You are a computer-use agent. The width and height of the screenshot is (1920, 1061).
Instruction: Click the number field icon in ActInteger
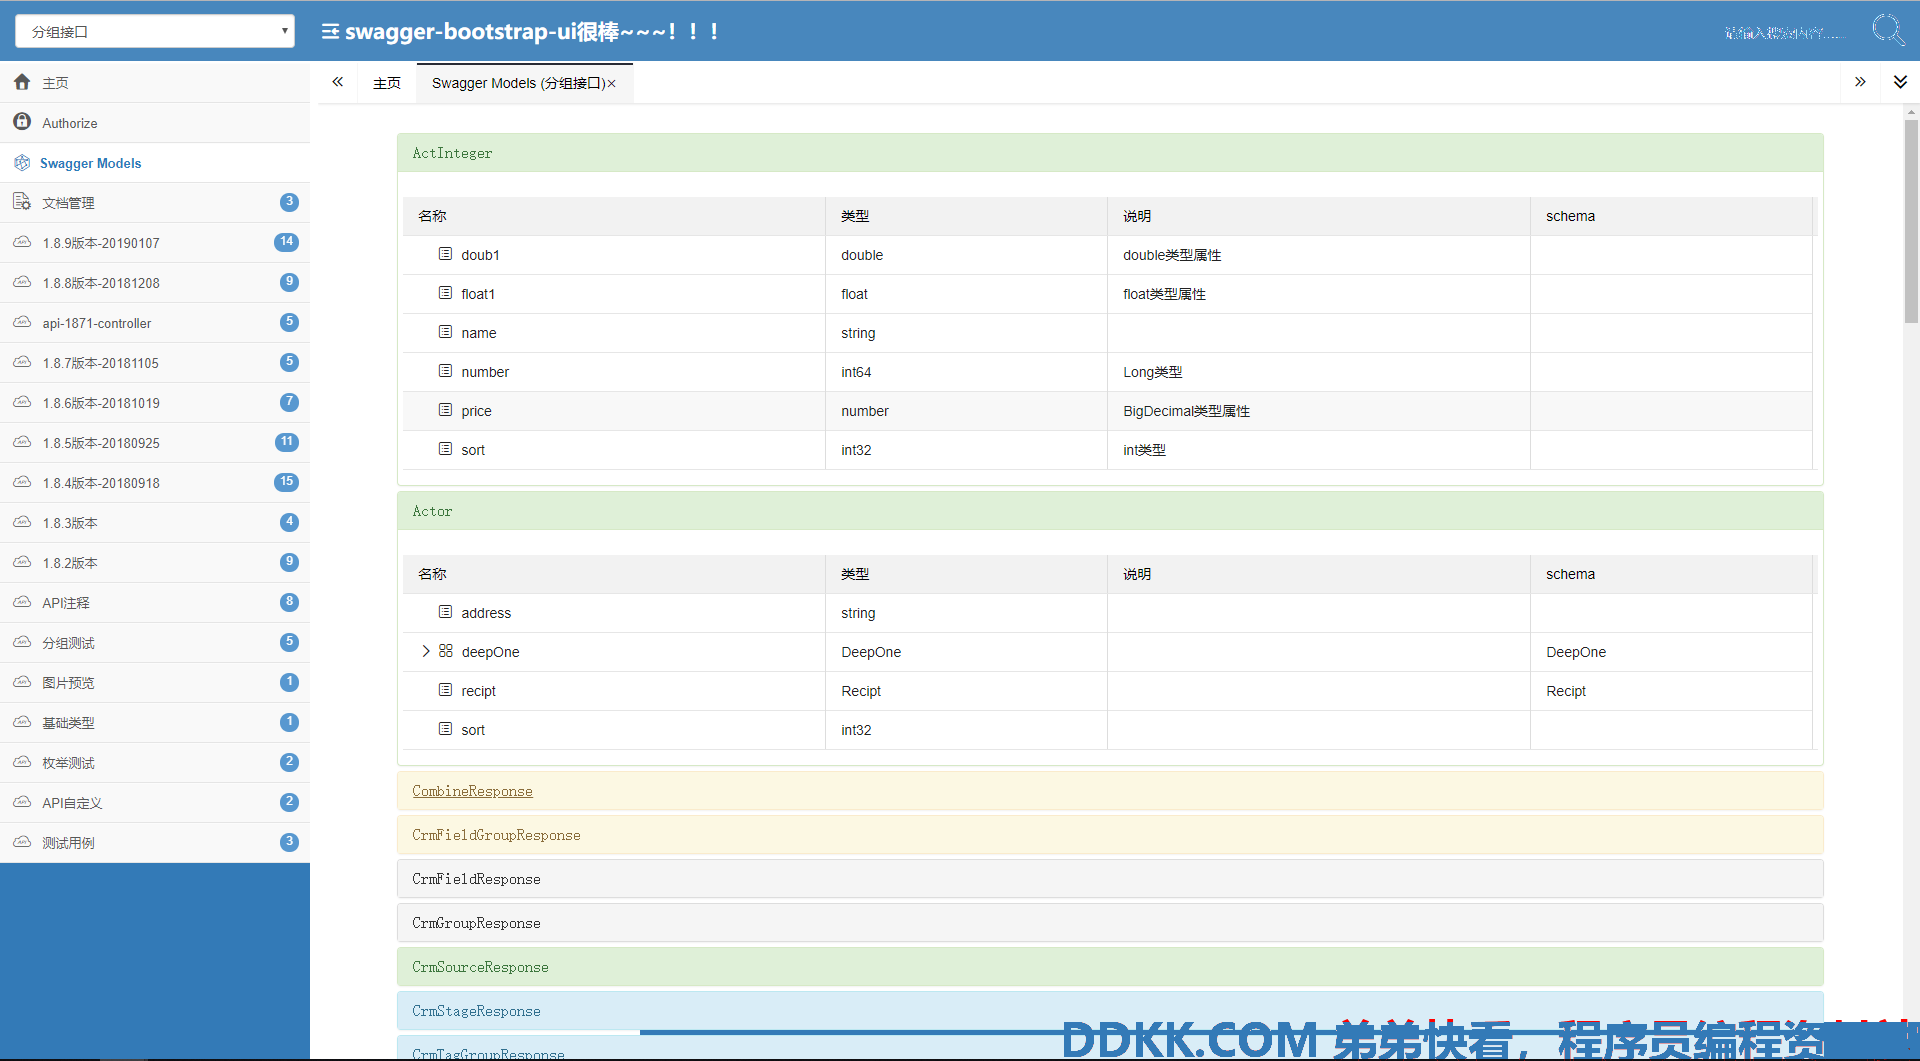point(446,371)
